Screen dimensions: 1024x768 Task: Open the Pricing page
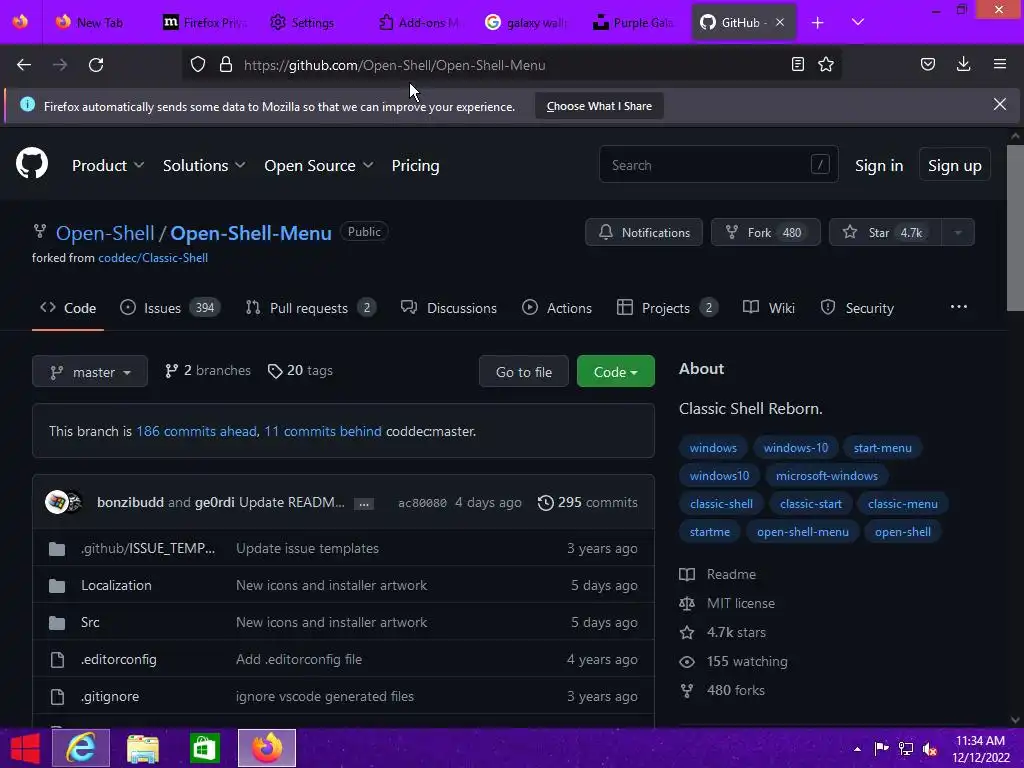[x=415, y=166]
